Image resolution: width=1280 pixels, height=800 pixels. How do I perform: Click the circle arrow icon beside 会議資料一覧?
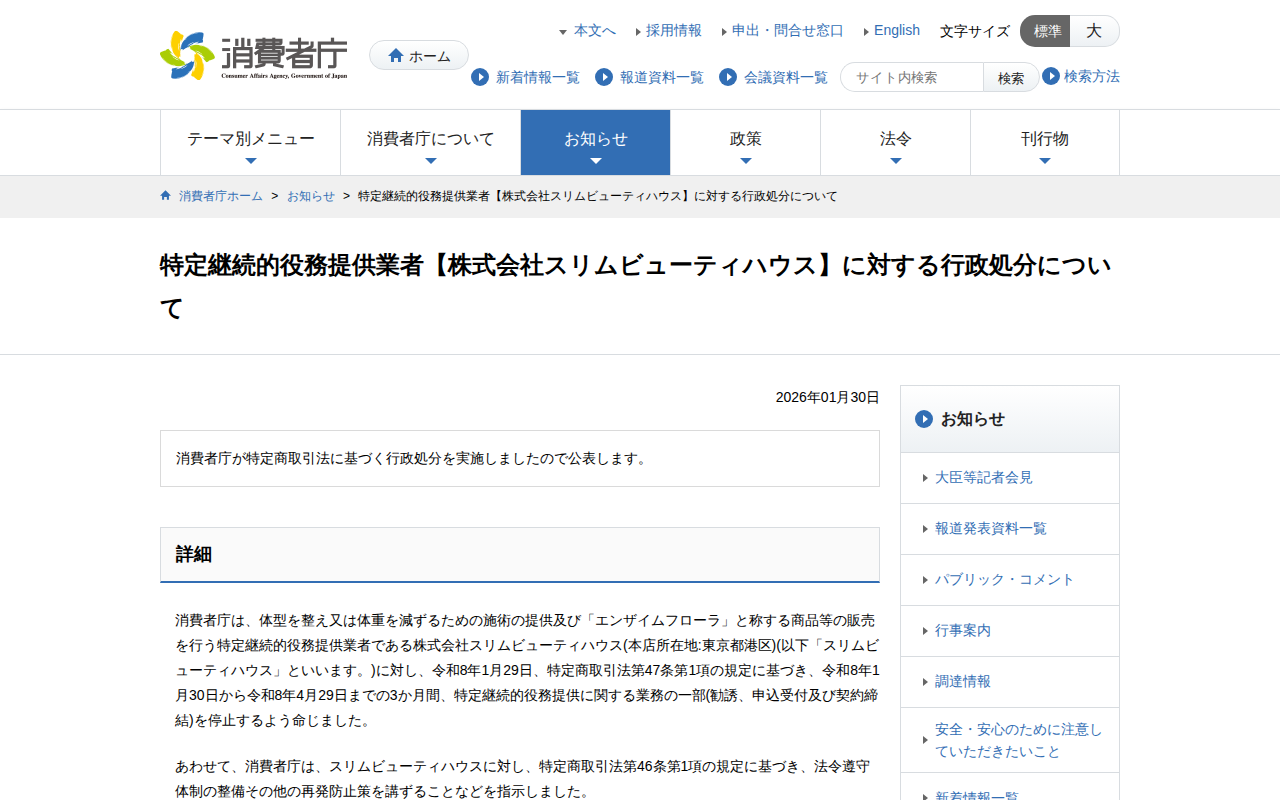(x=728, y=77)
